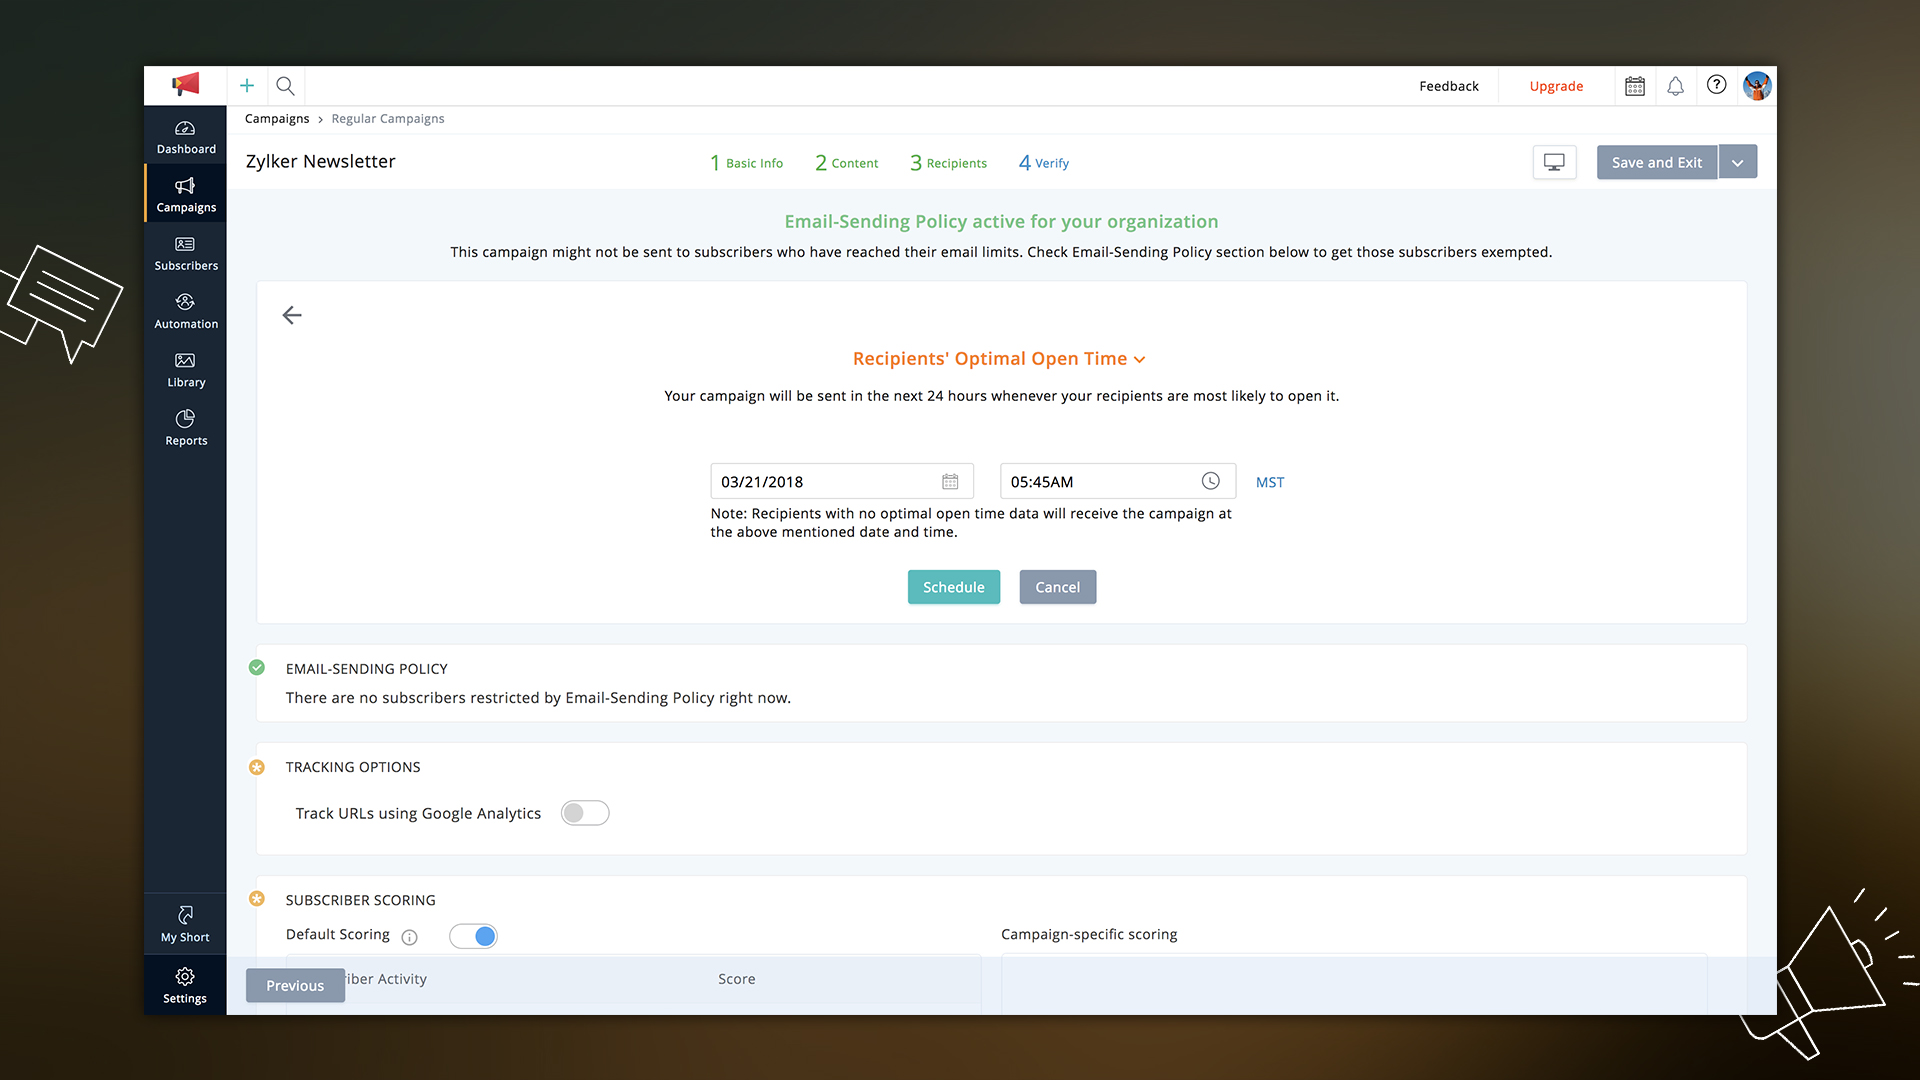Click the back arrow in schedule panel

click(x=292, y=315)
